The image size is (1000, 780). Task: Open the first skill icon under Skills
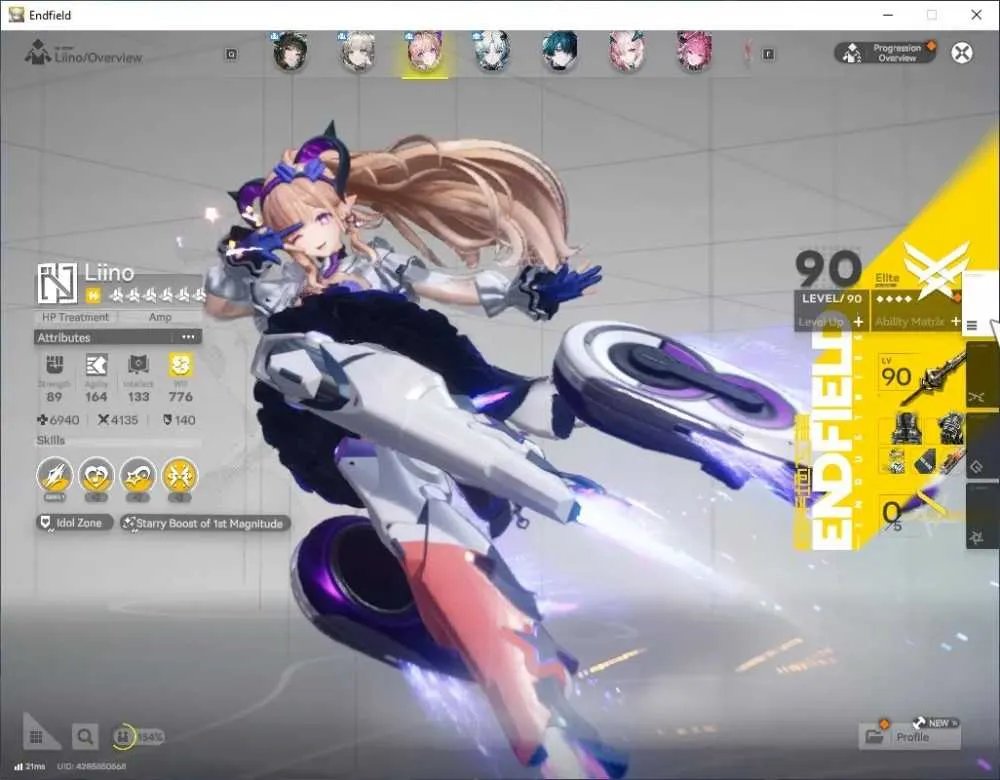point(54,476)
